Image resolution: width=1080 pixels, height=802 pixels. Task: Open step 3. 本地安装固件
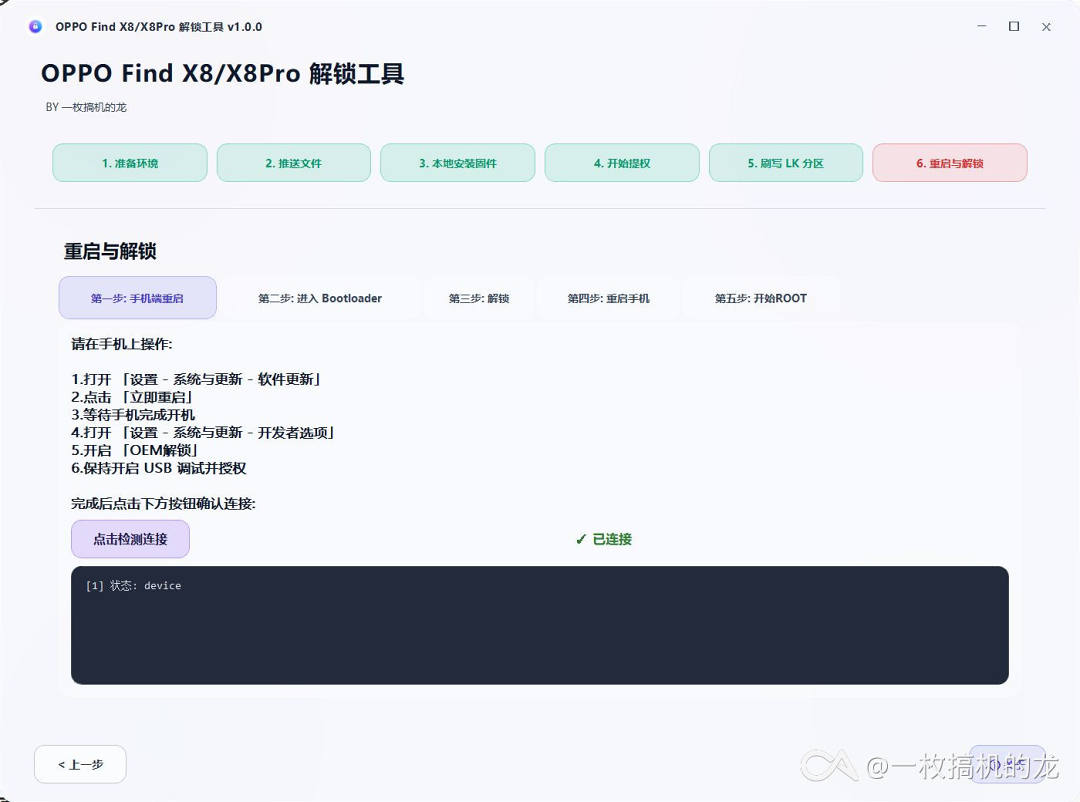pos(458,163)
